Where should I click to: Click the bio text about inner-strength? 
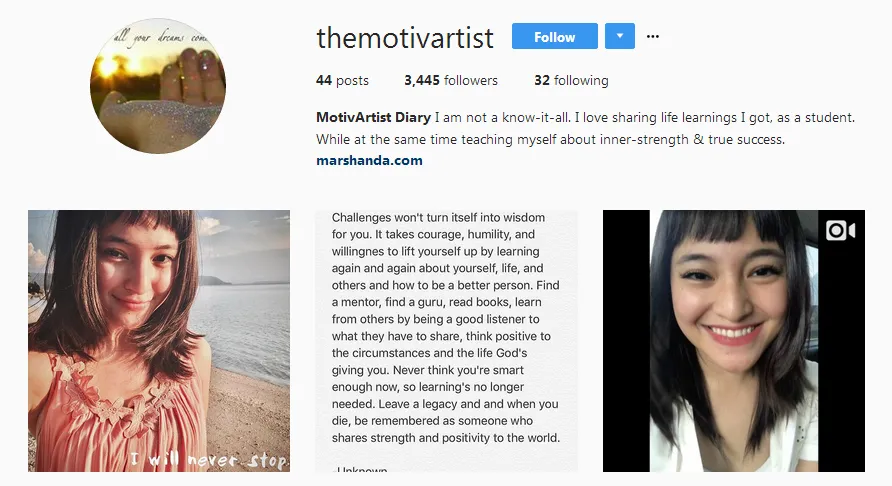(x=551, y=139)
